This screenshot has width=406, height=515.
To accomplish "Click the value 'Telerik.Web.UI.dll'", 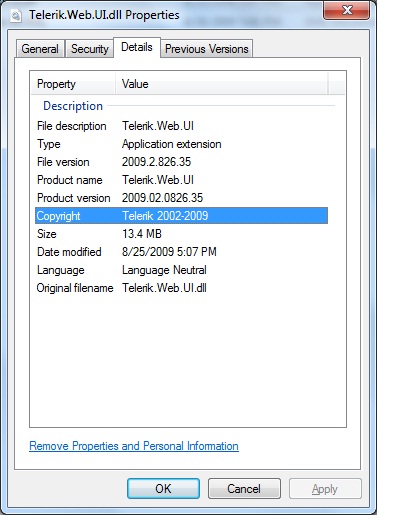I will 164,288.
